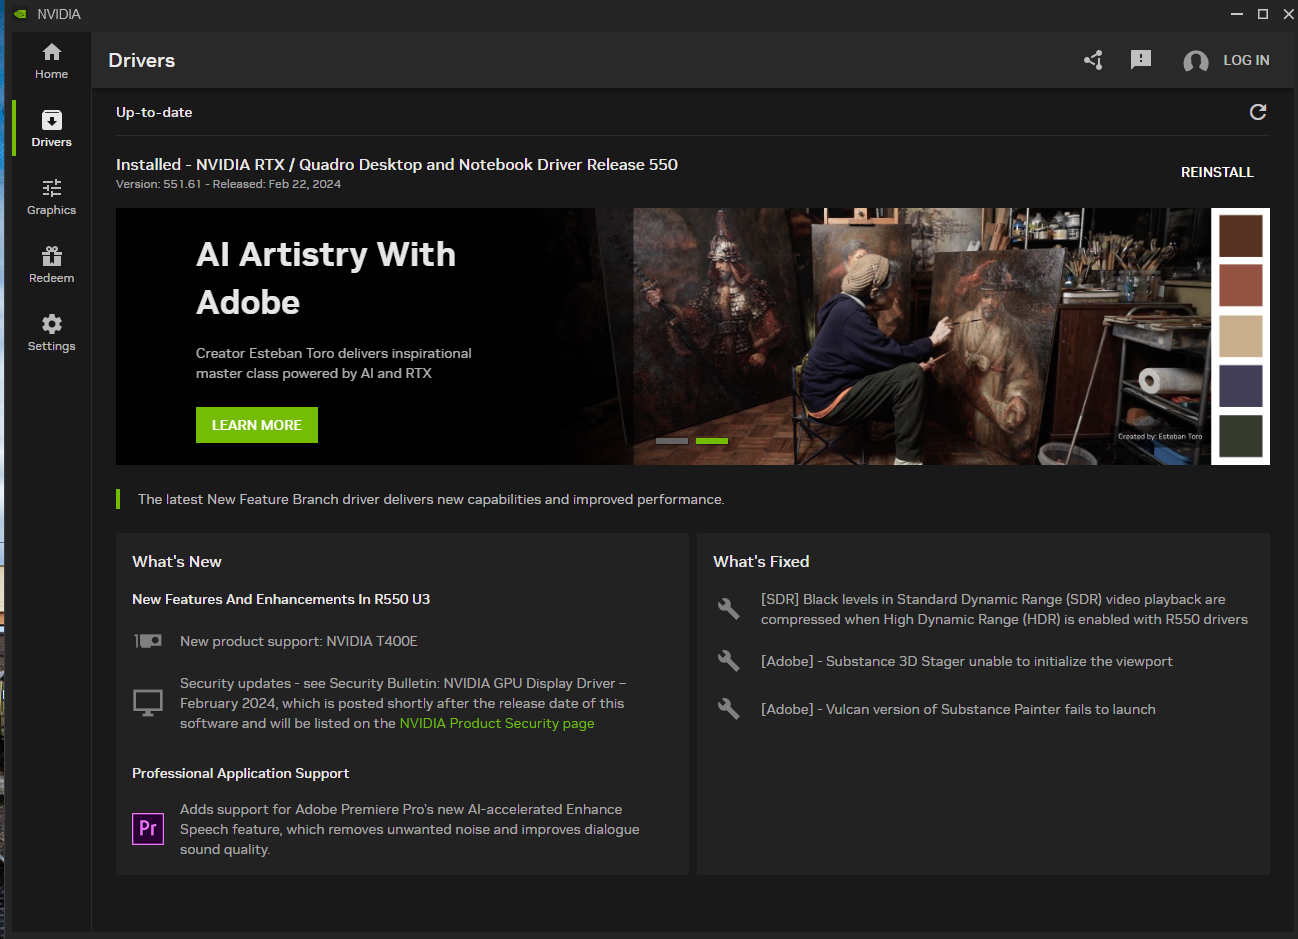Click the installed driver name heading
Image resolution: width=1298 pixels, height=939 pixels.
click(397, 164)
